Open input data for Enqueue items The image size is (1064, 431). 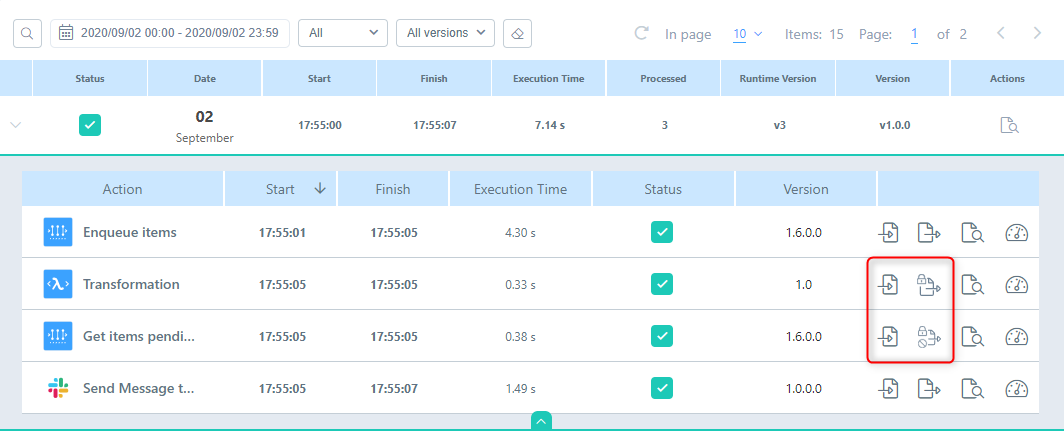pyautogui.click(x=887, y=232)
